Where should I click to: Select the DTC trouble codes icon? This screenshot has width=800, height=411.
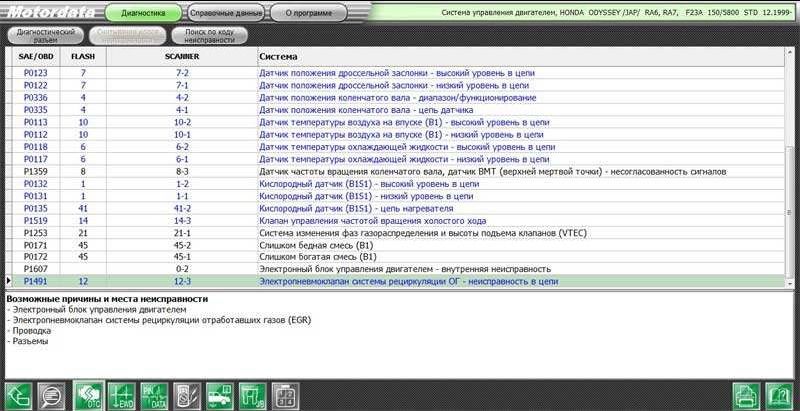click(x=89, y=396)
